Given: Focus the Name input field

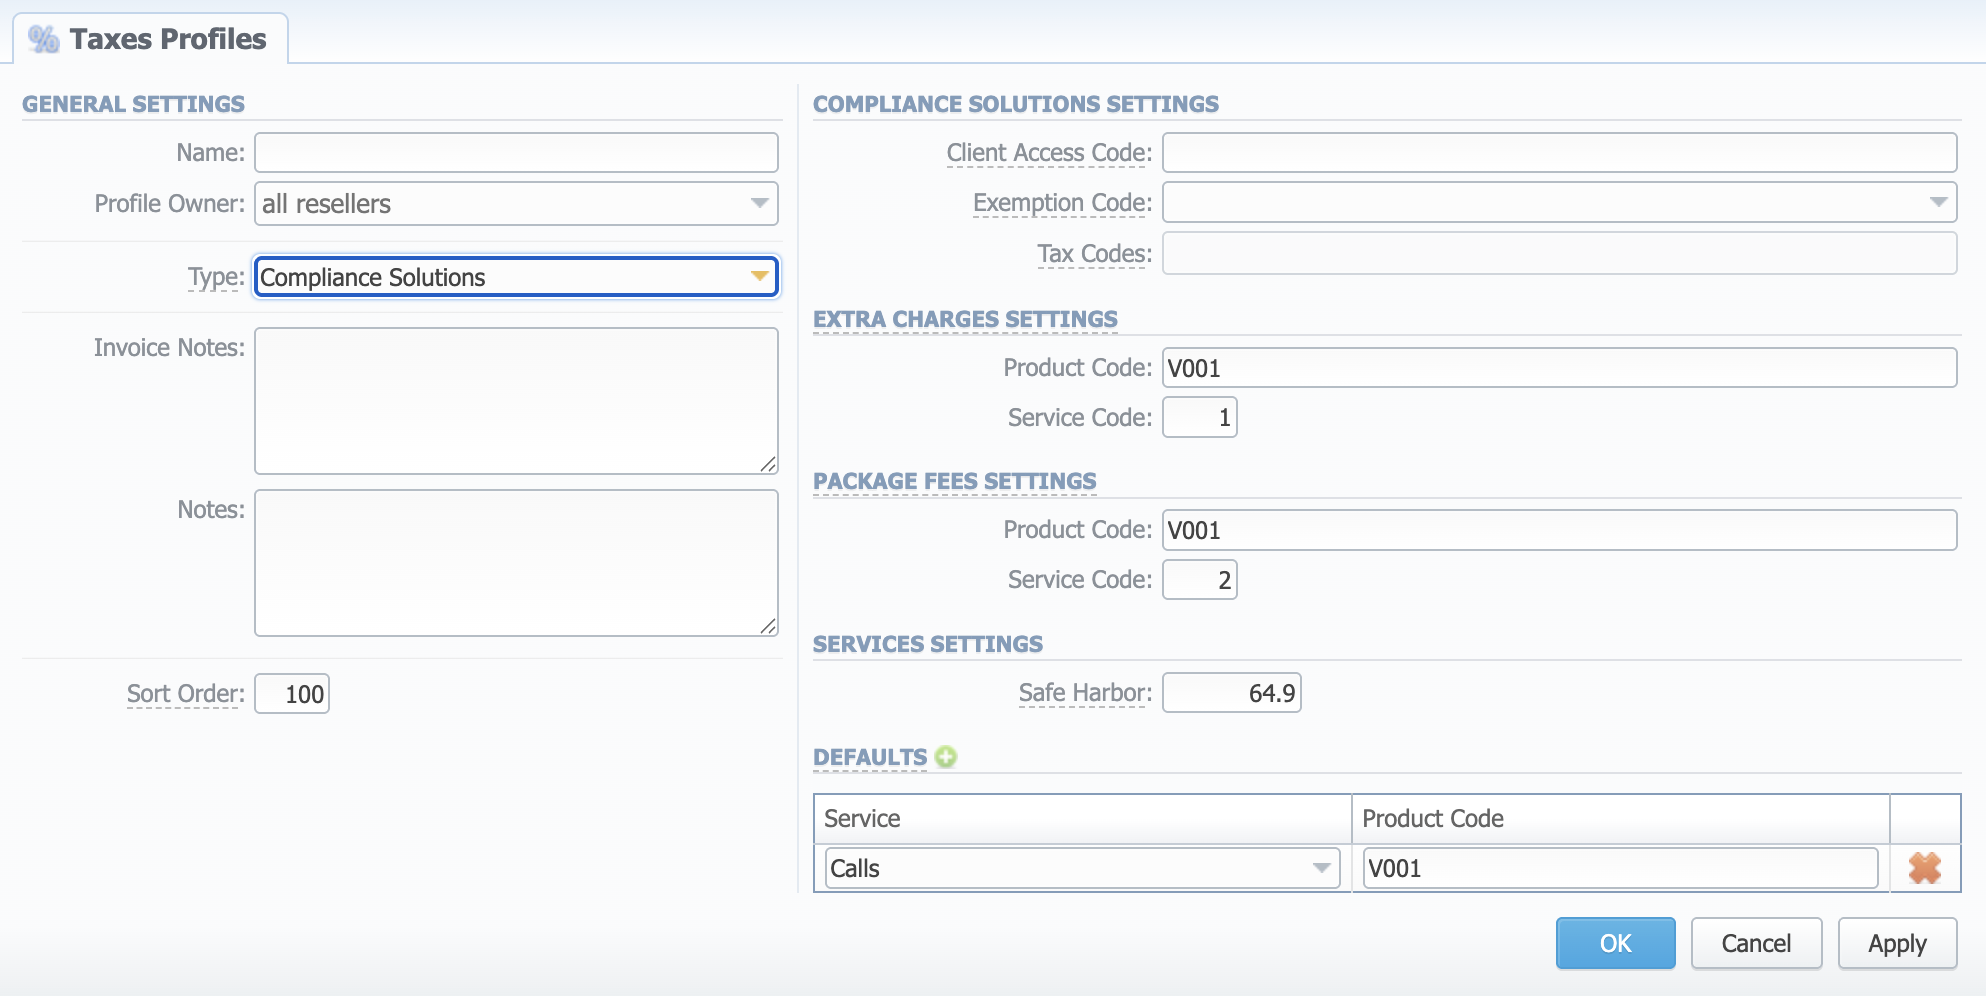Looking at the screenshot, I should 516,153.
